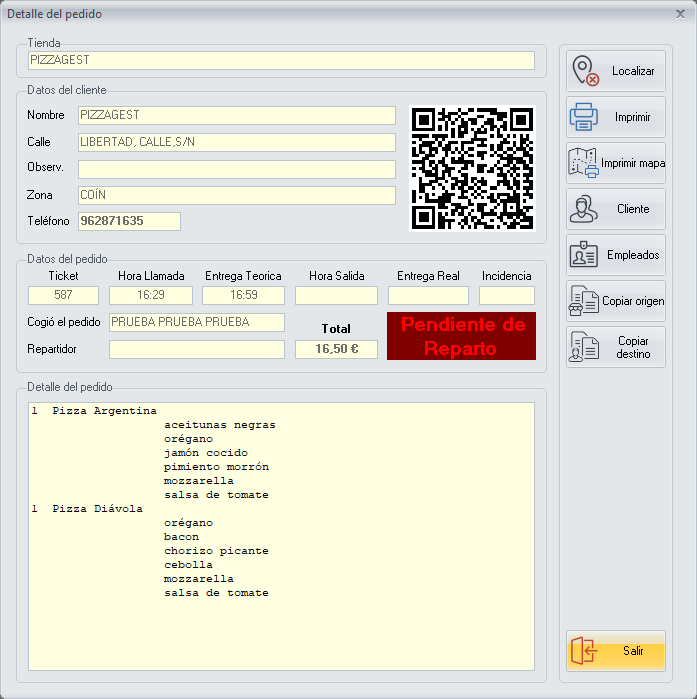Click the Total amount field
Screen dimensions: 697x699
[336, 349]
